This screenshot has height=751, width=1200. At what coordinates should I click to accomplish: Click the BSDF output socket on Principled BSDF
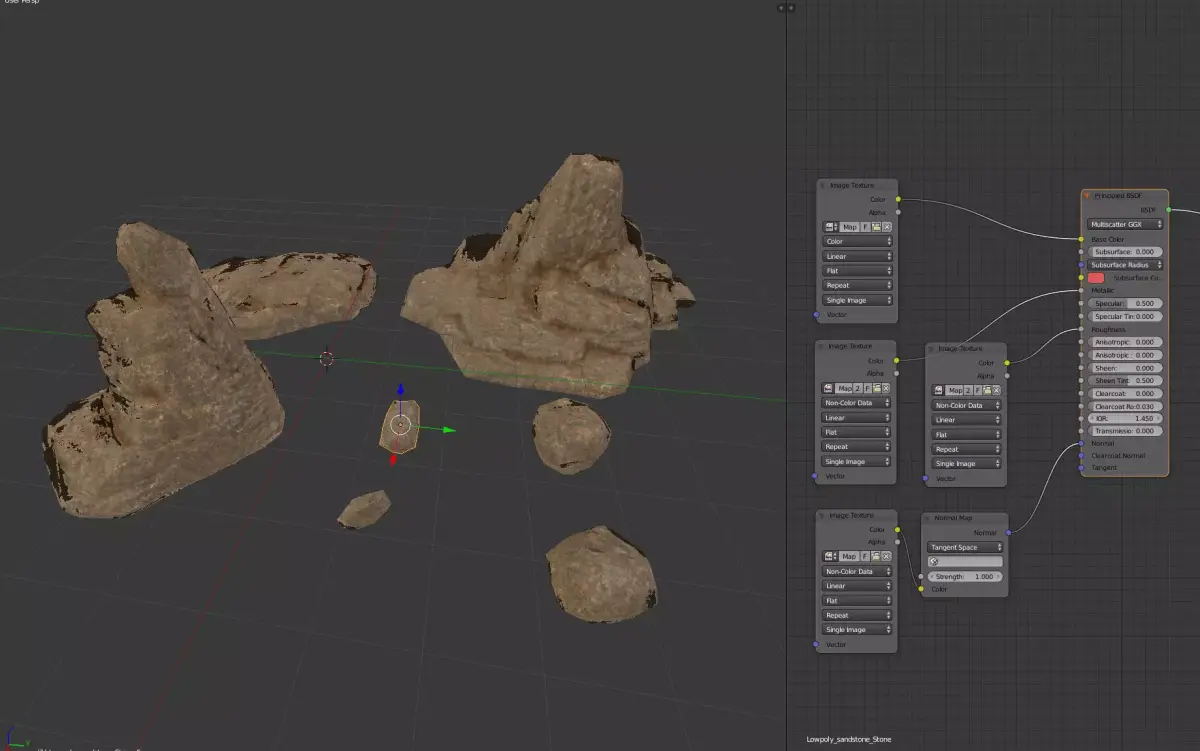coord(1168,210)
